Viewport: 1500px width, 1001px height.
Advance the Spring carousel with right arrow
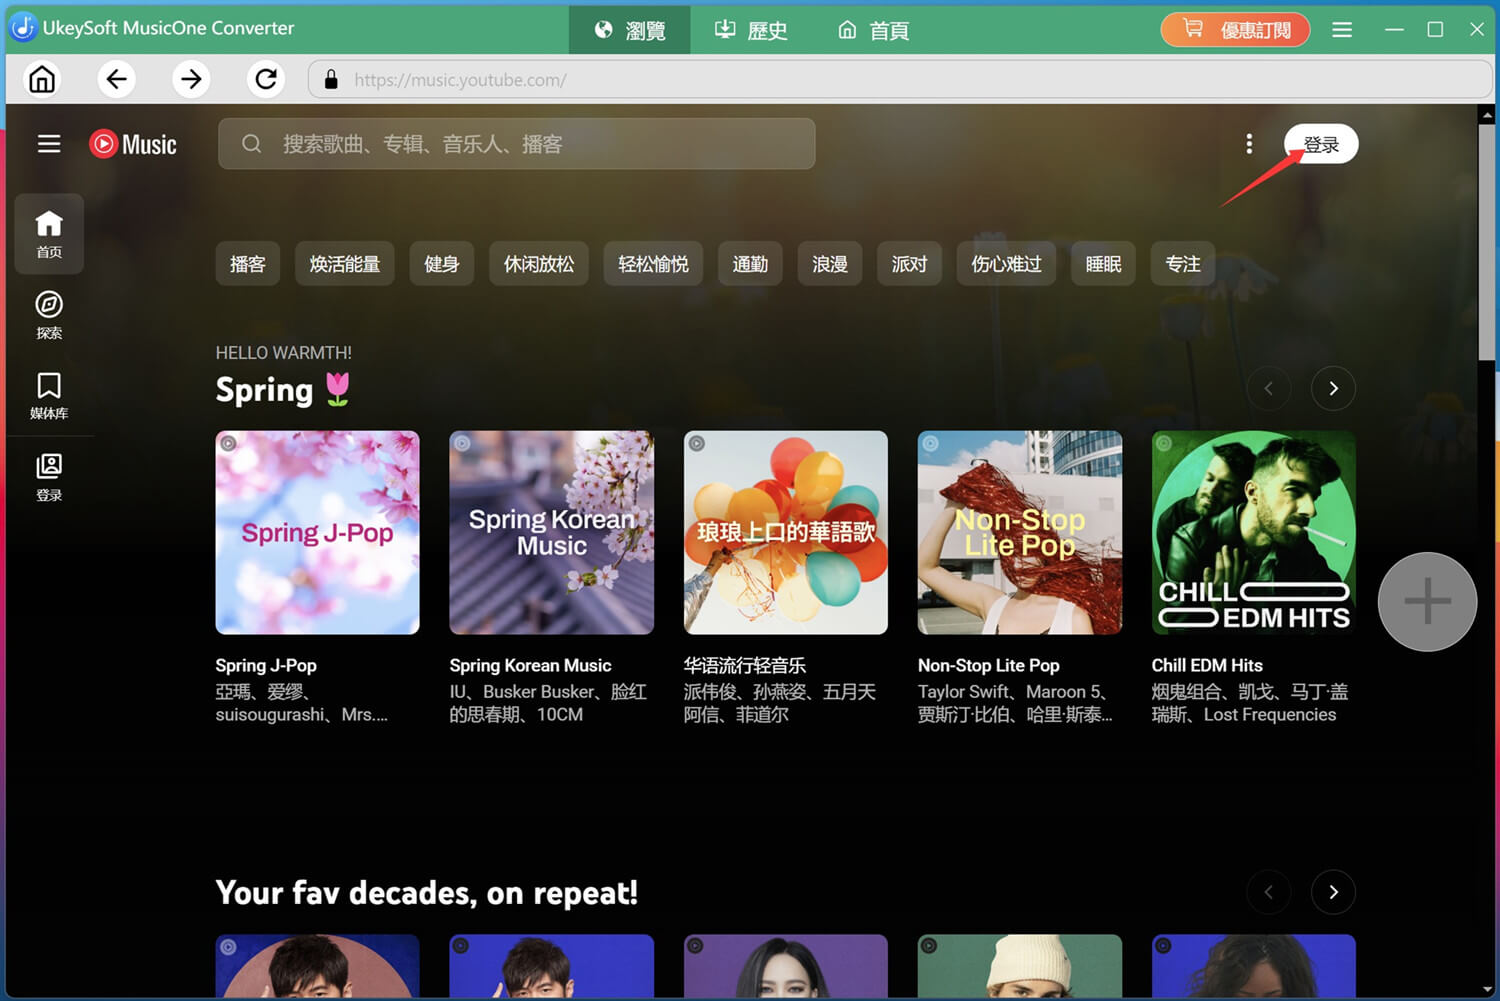coord(1333,388)
